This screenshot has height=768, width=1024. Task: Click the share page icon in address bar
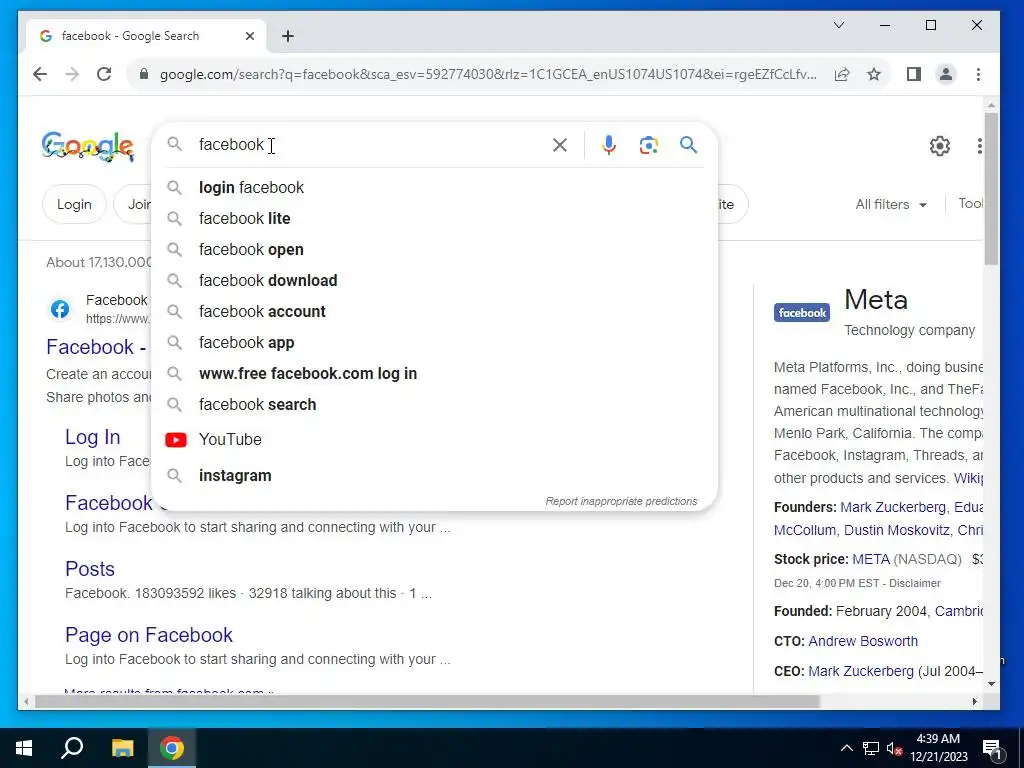(x=842, y=74)
